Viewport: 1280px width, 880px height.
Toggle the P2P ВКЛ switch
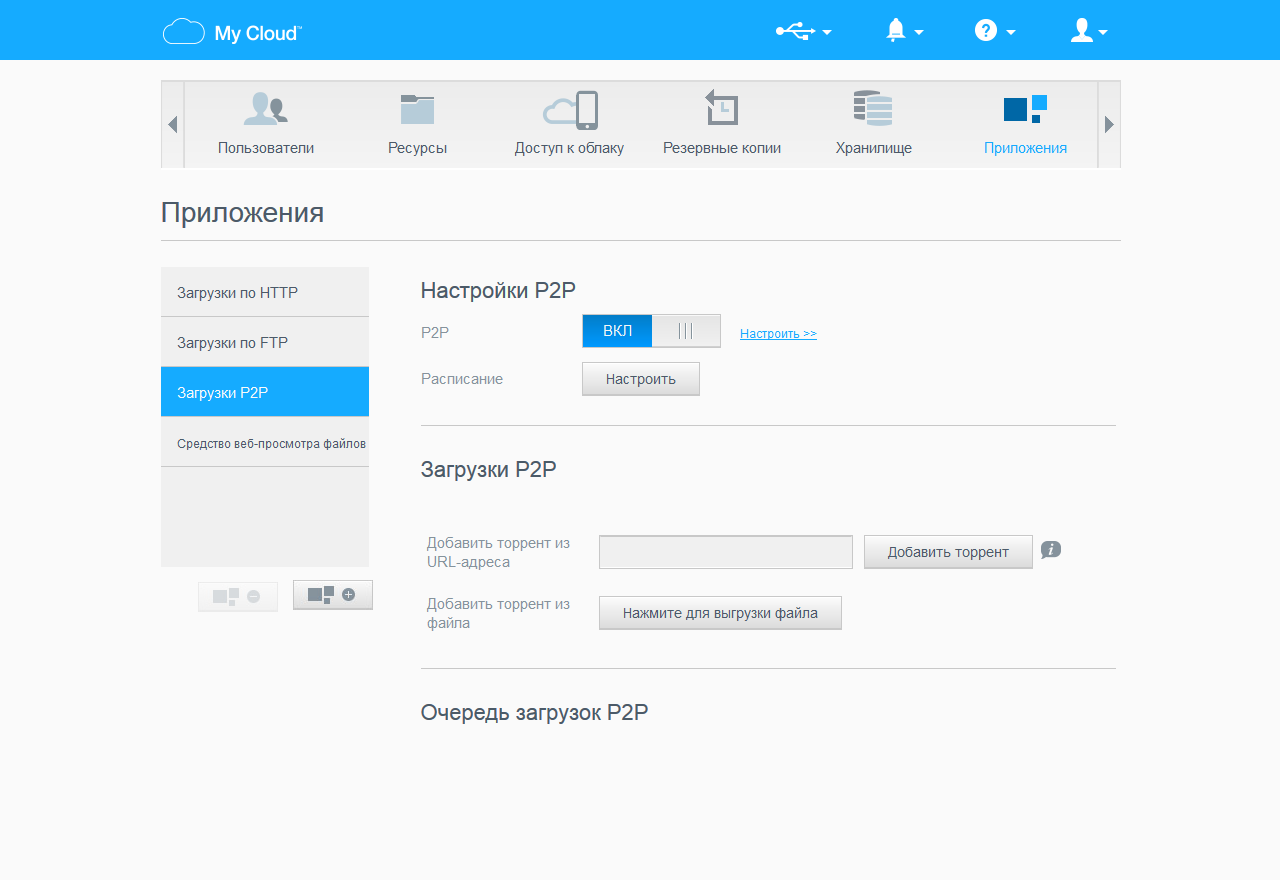(651, 331)
